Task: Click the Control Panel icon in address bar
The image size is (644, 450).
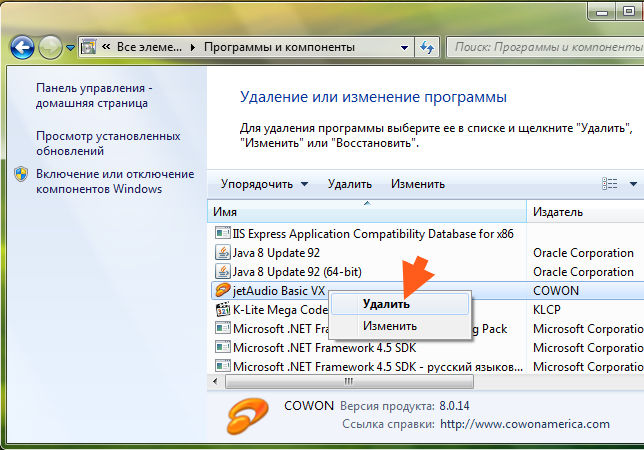Action: pos(88,47)
